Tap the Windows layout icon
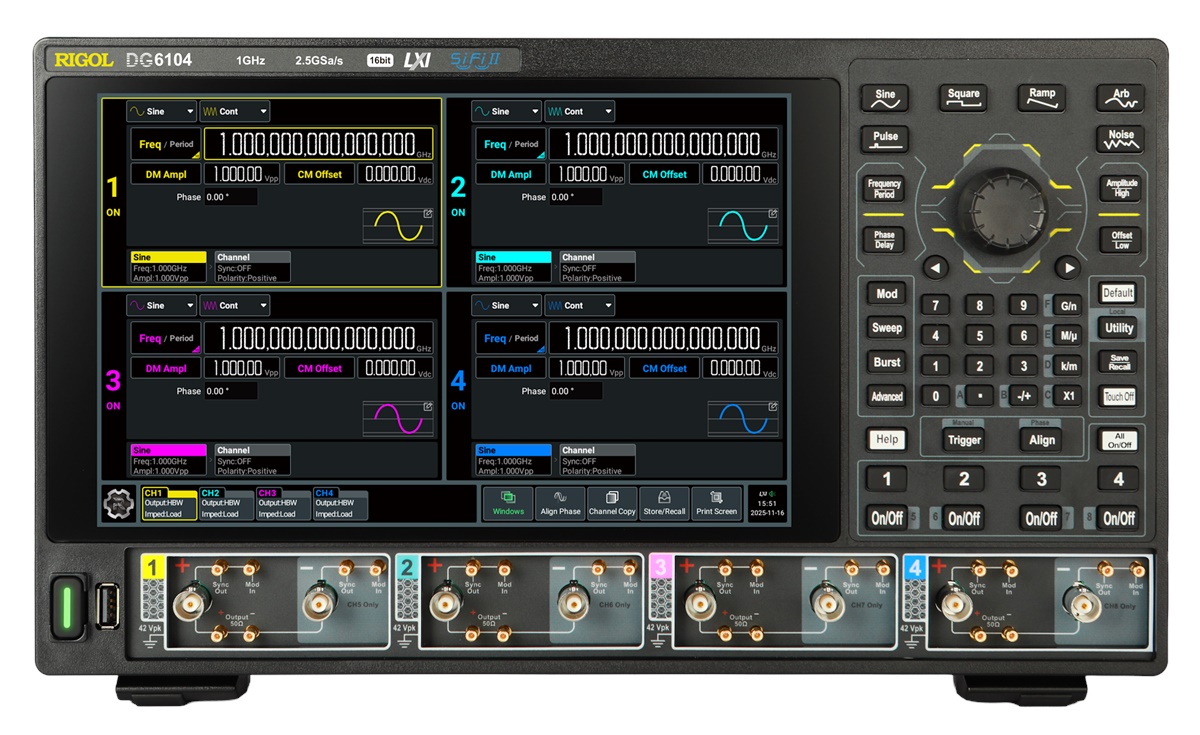Image resolution: width=1200 pixels, height=735 pixels. click(508, 503)
